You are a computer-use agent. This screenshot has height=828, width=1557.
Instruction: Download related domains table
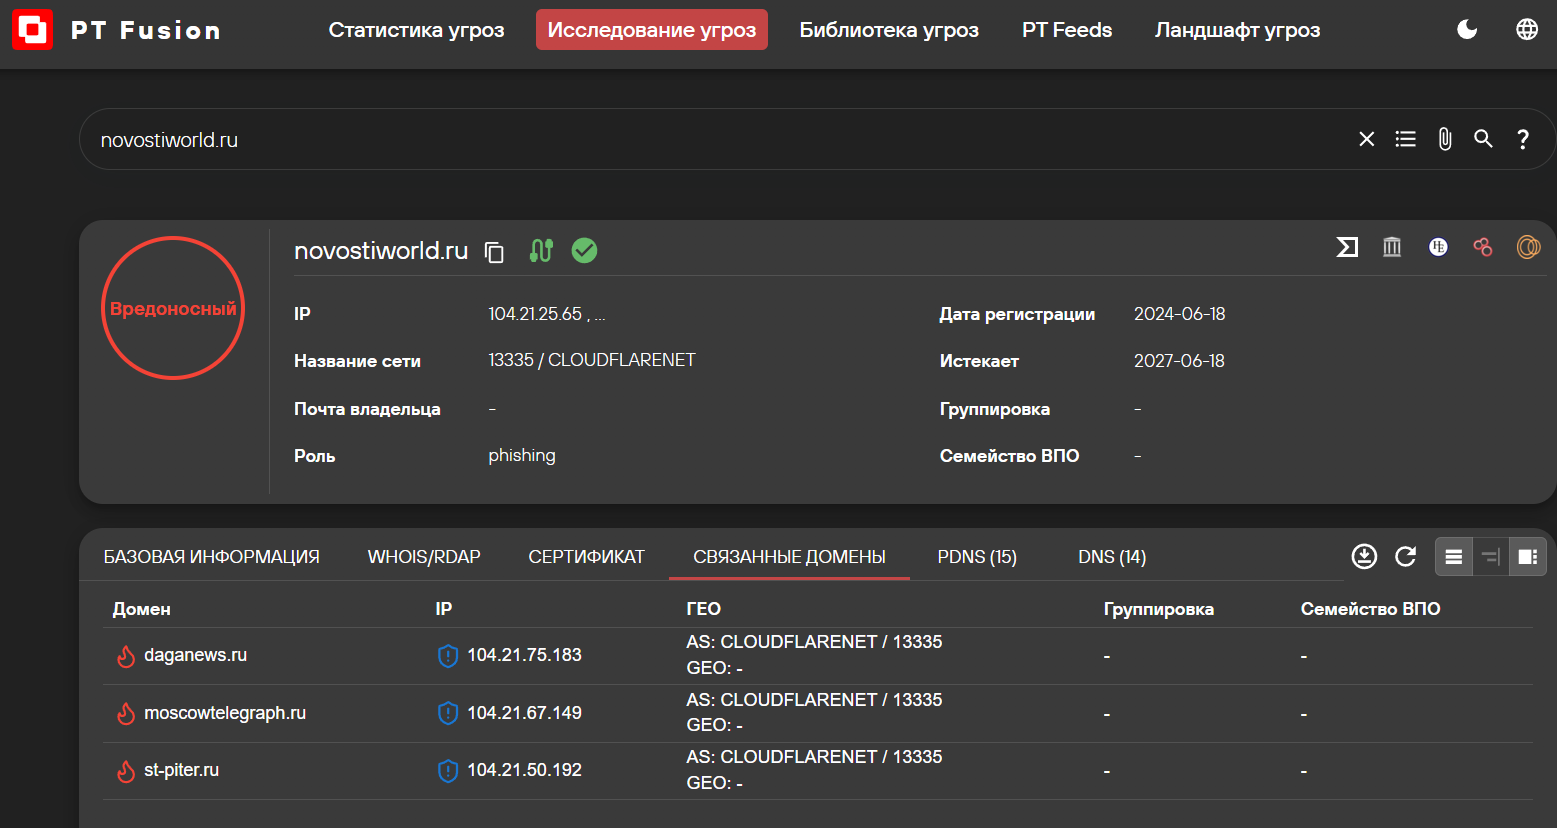coord(1364,557)
